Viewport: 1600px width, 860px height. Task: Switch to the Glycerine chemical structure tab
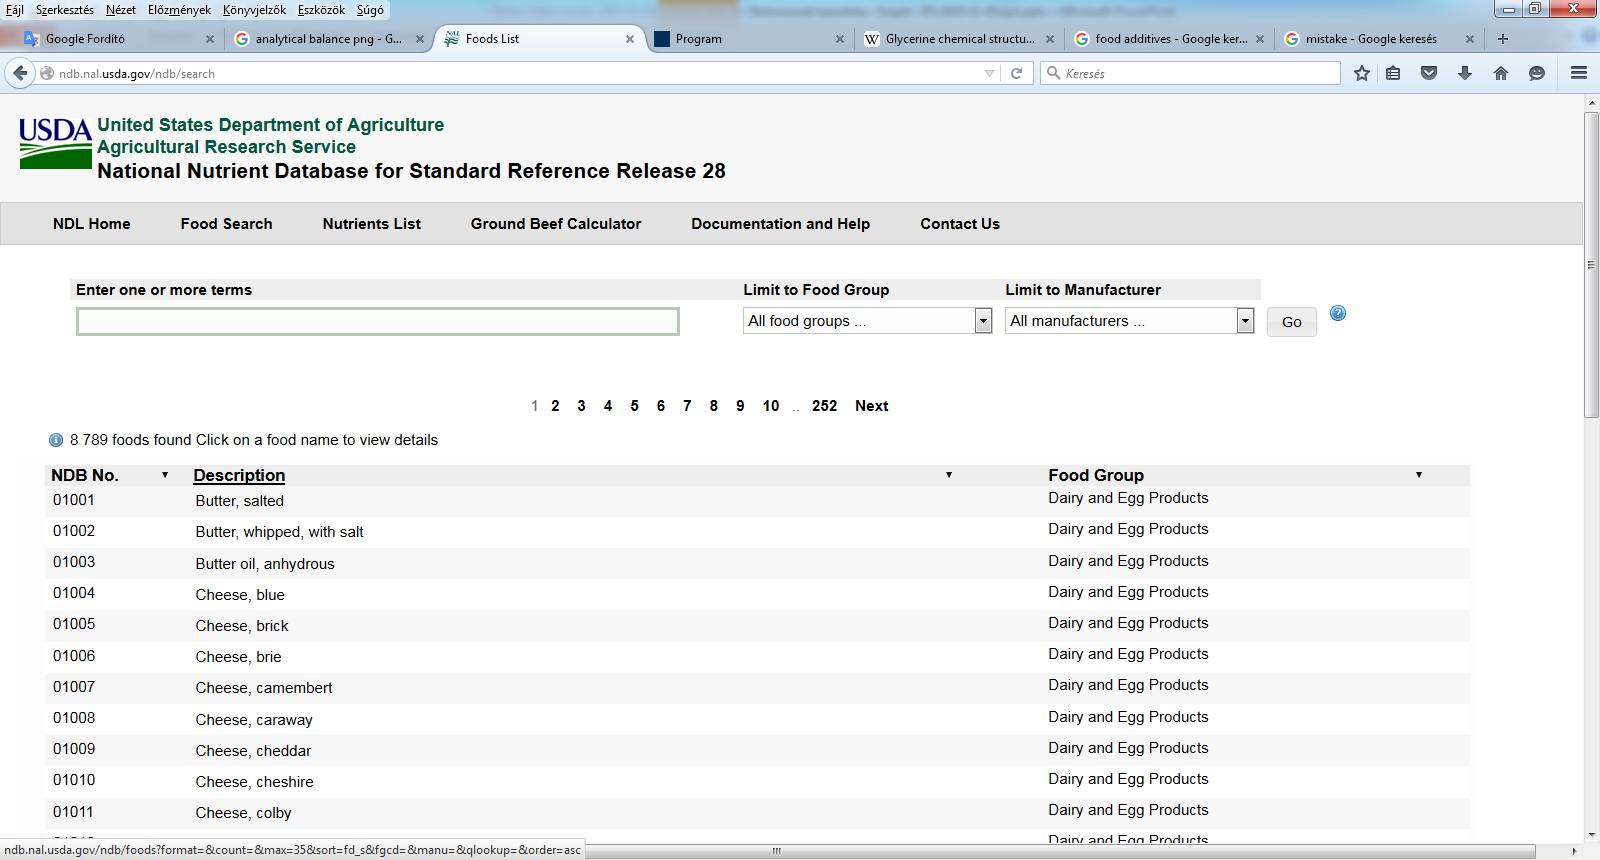pos(958,39)
